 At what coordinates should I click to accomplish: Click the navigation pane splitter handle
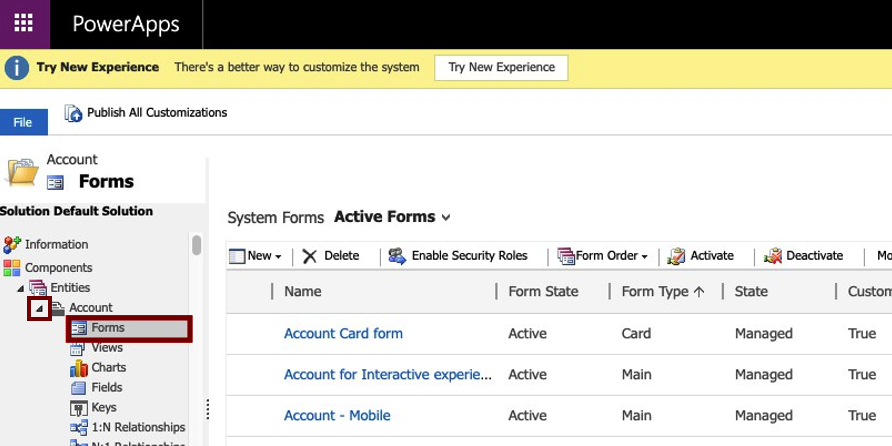[x=208, y=408]
